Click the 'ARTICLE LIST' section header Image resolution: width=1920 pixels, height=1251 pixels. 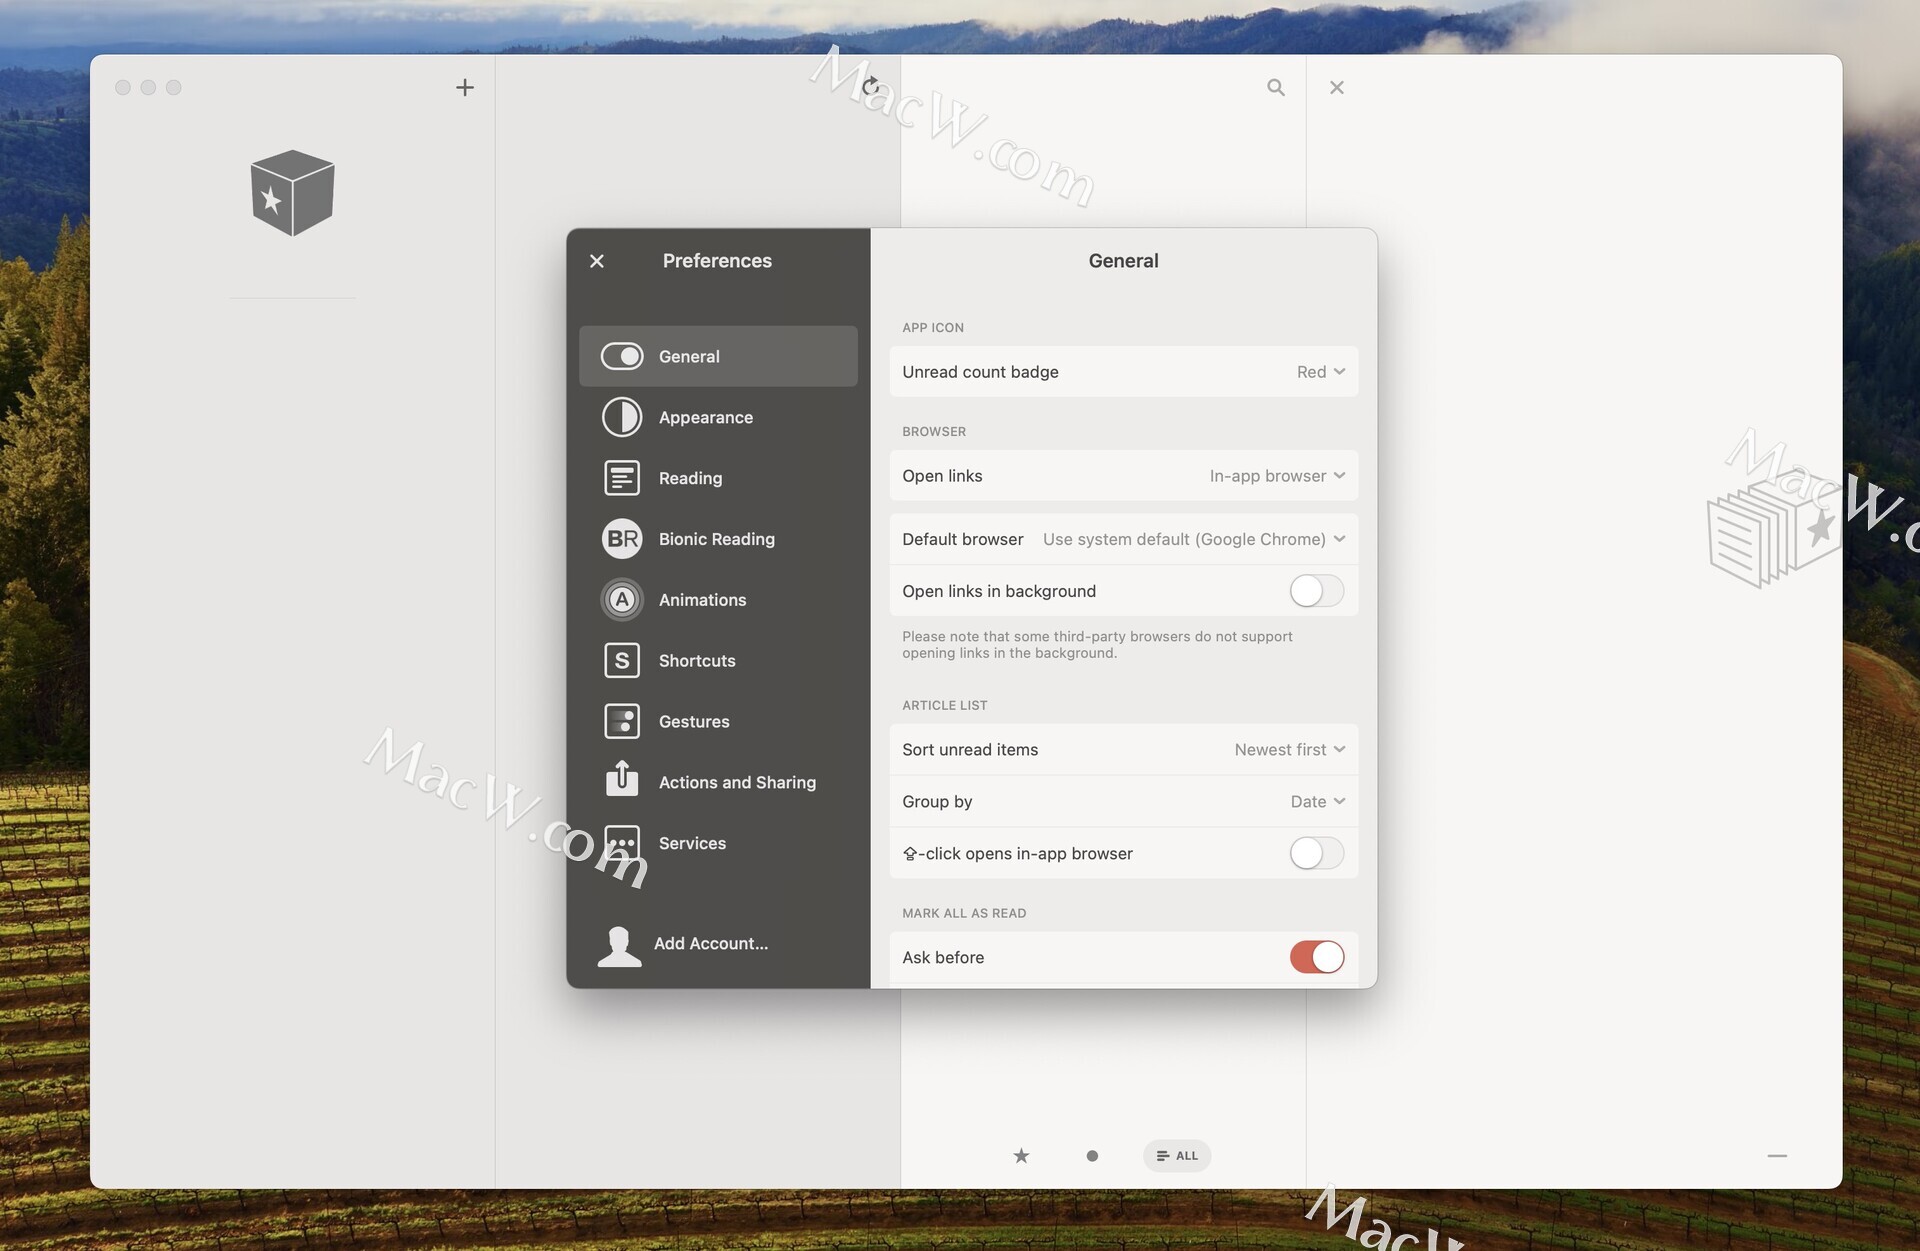pos(944,705)
